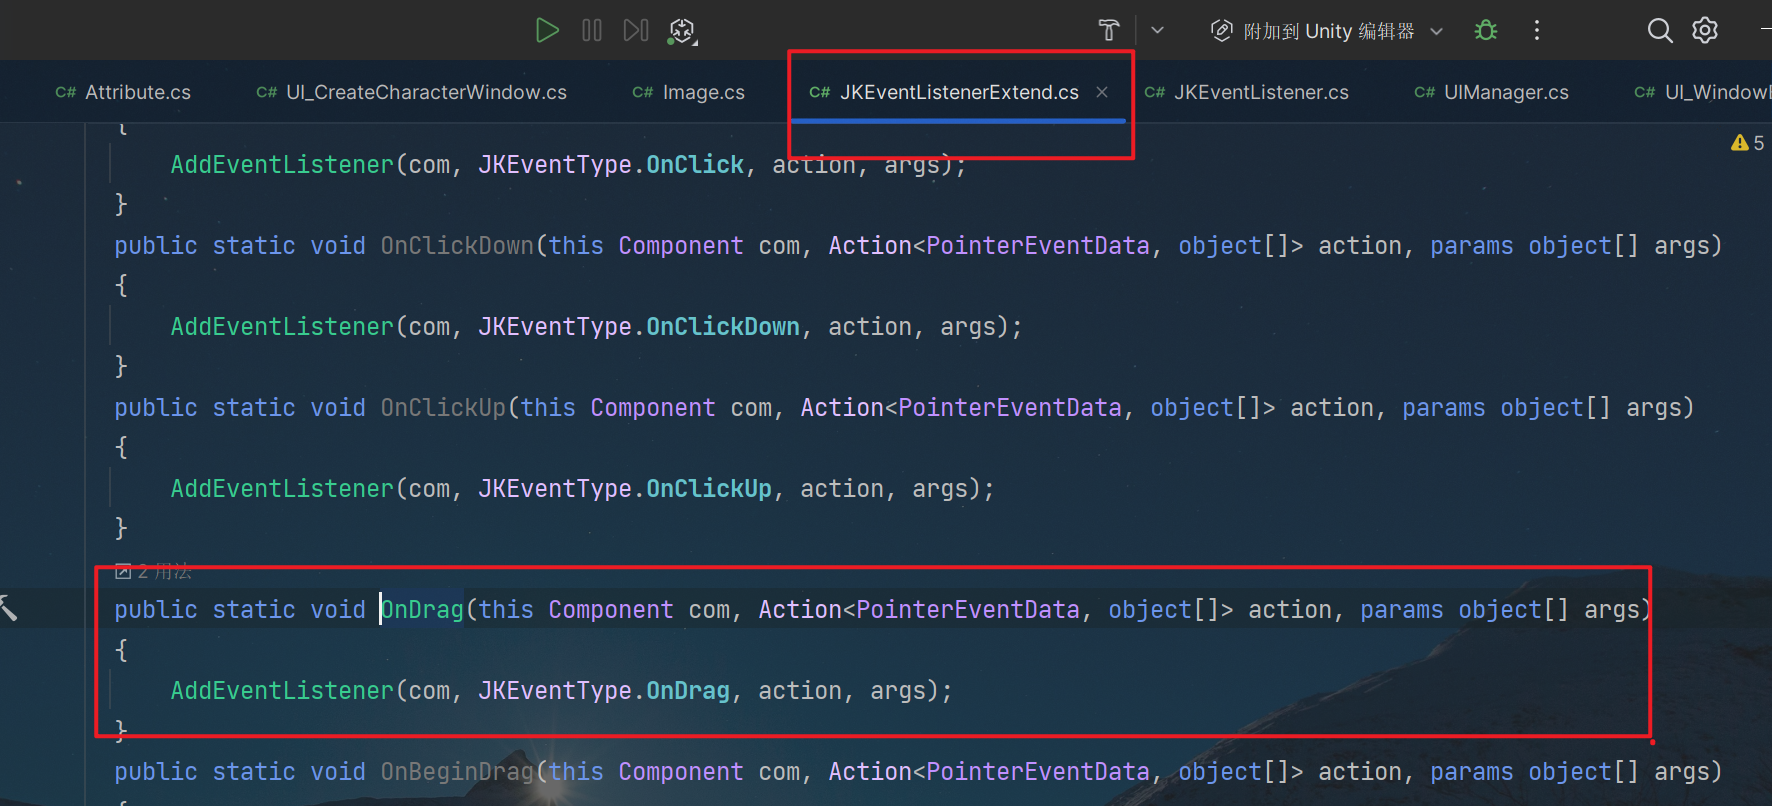The image size is (1772, 806).
Task: Click the yellow warnings indicator showing 5
Action: pyautogui.click(x=1747, y=143)
